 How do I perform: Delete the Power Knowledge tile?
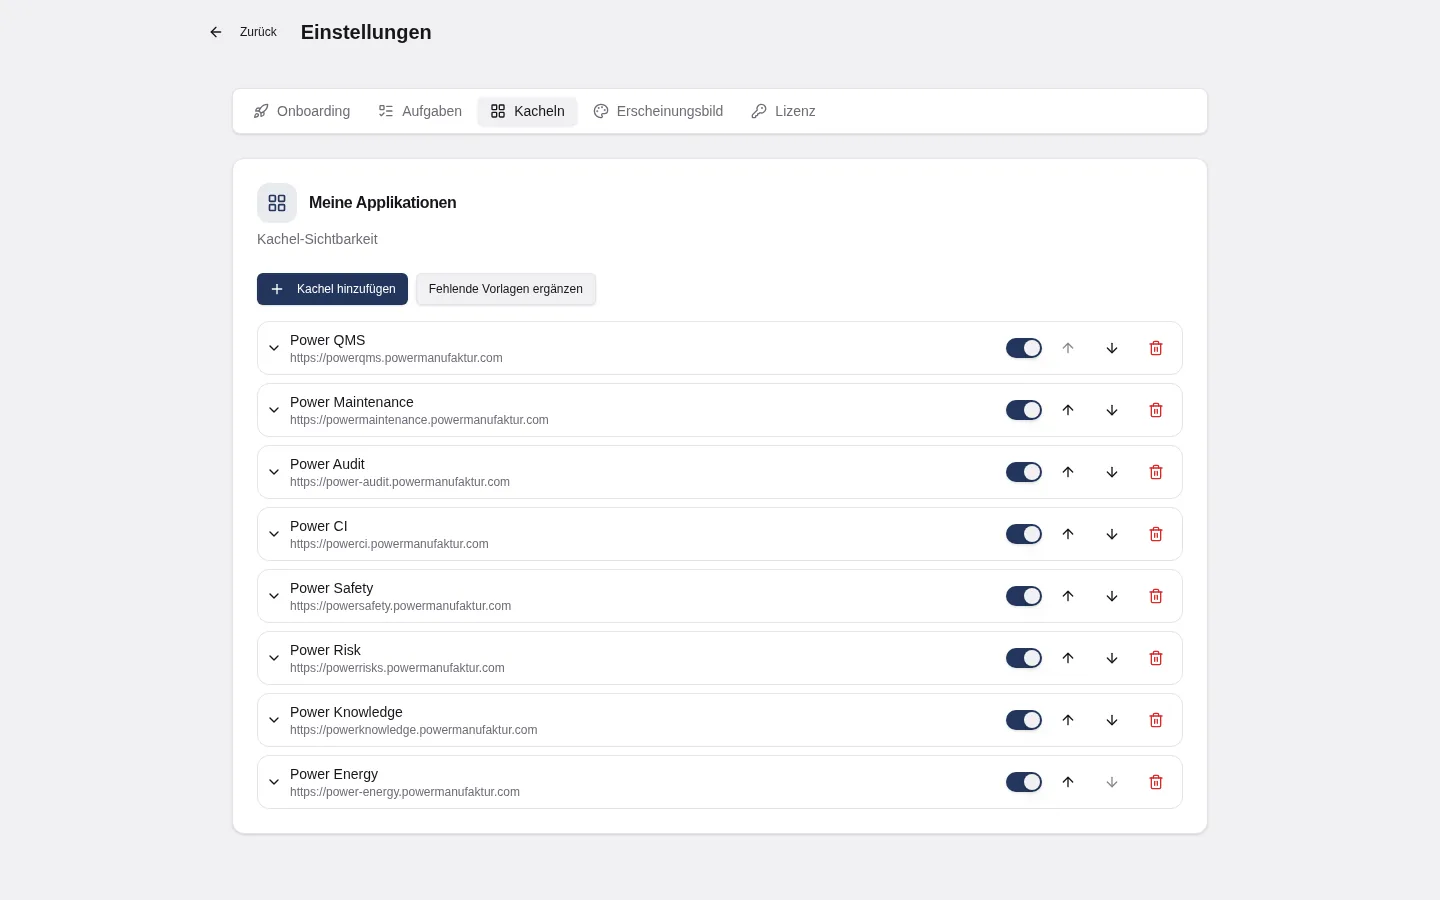click(1156, 720)
